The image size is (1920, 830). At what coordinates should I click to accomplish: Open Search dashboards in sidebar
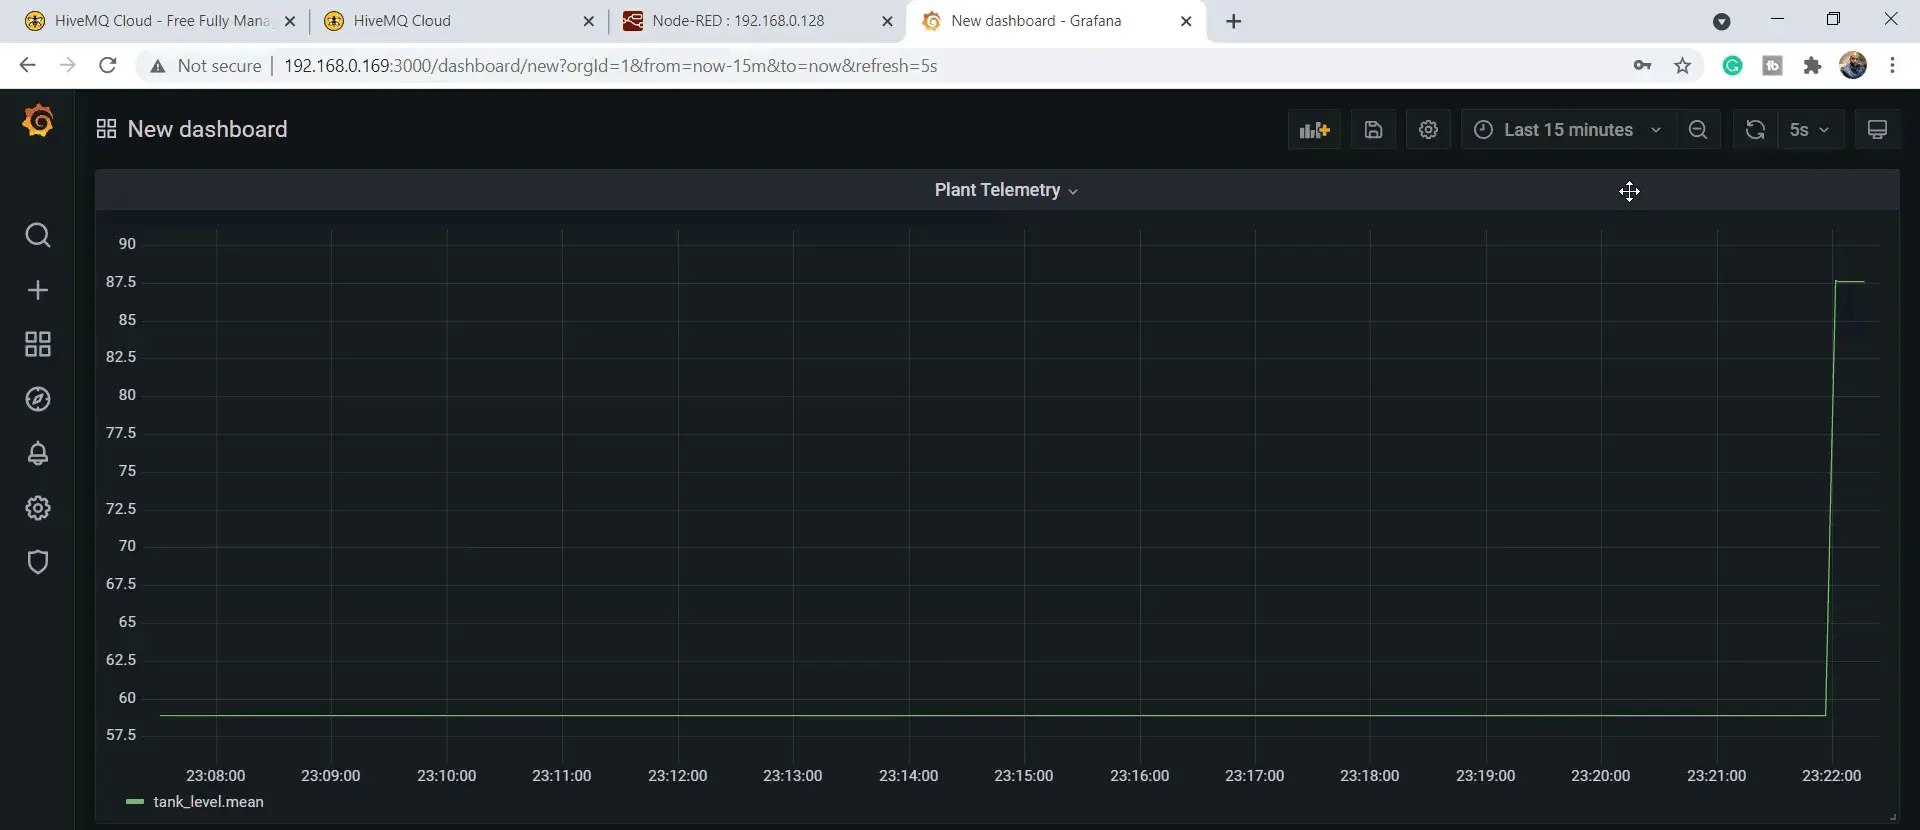point(38,235)
